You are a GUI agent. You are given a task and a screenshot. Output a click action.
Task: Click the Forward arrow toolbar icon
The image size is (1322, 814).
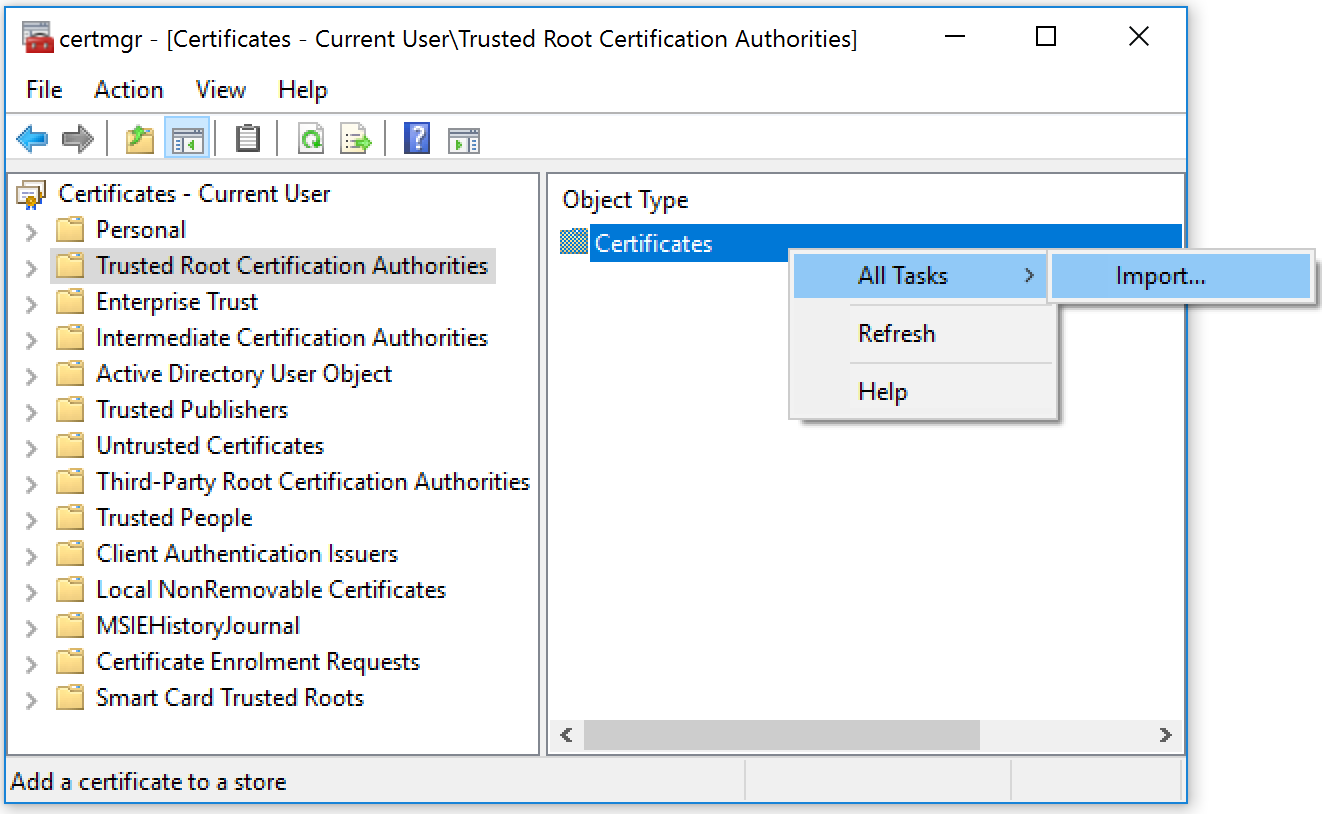coord(77,138)
